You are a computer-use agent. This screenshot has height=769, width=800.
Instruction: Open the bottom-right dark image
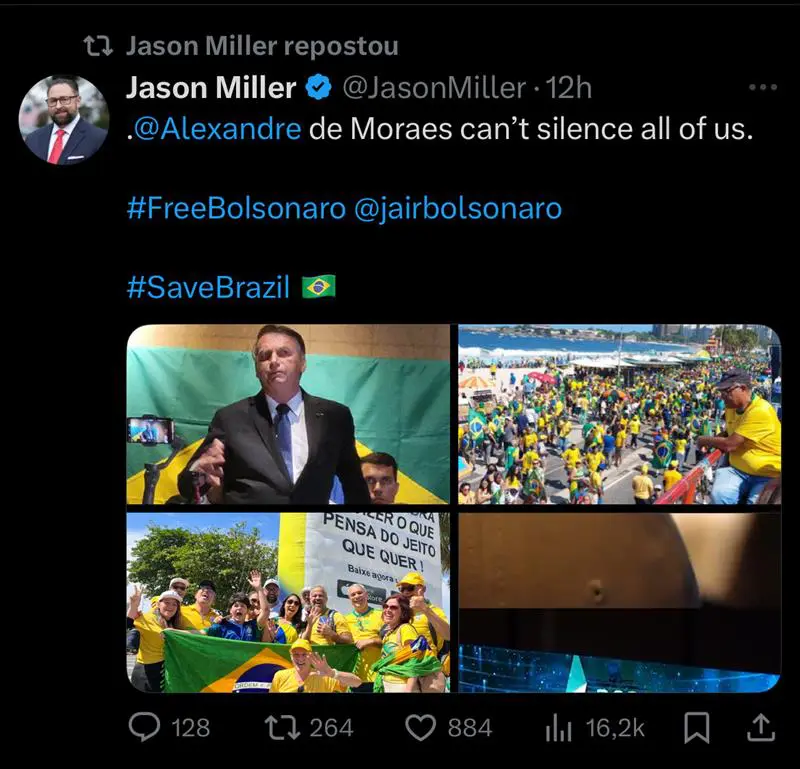[x=619, y=602]
